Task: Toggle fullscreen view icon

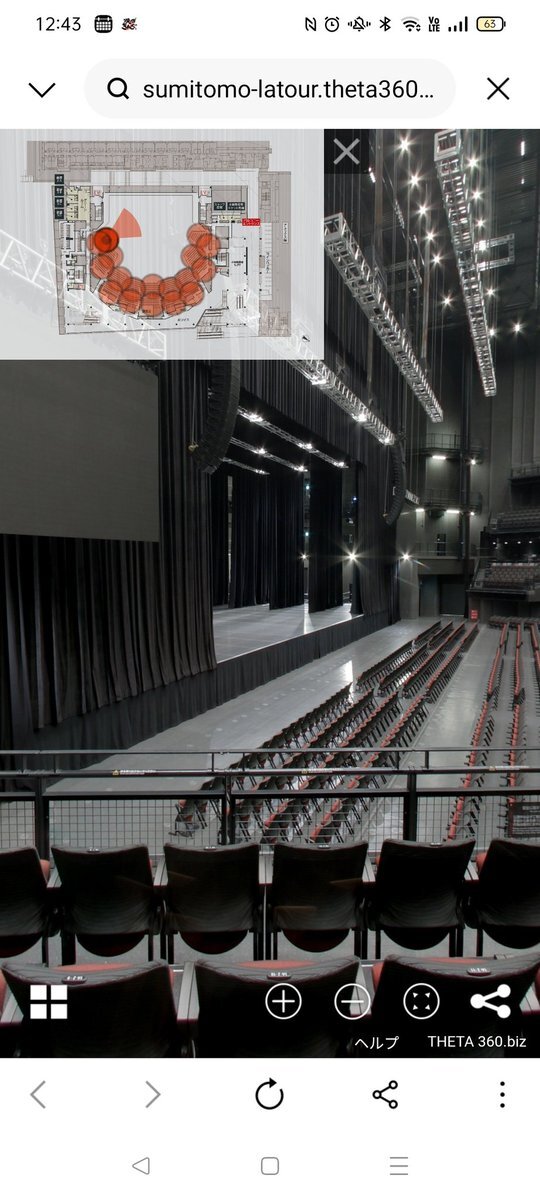Action: tap(421, 1001)
